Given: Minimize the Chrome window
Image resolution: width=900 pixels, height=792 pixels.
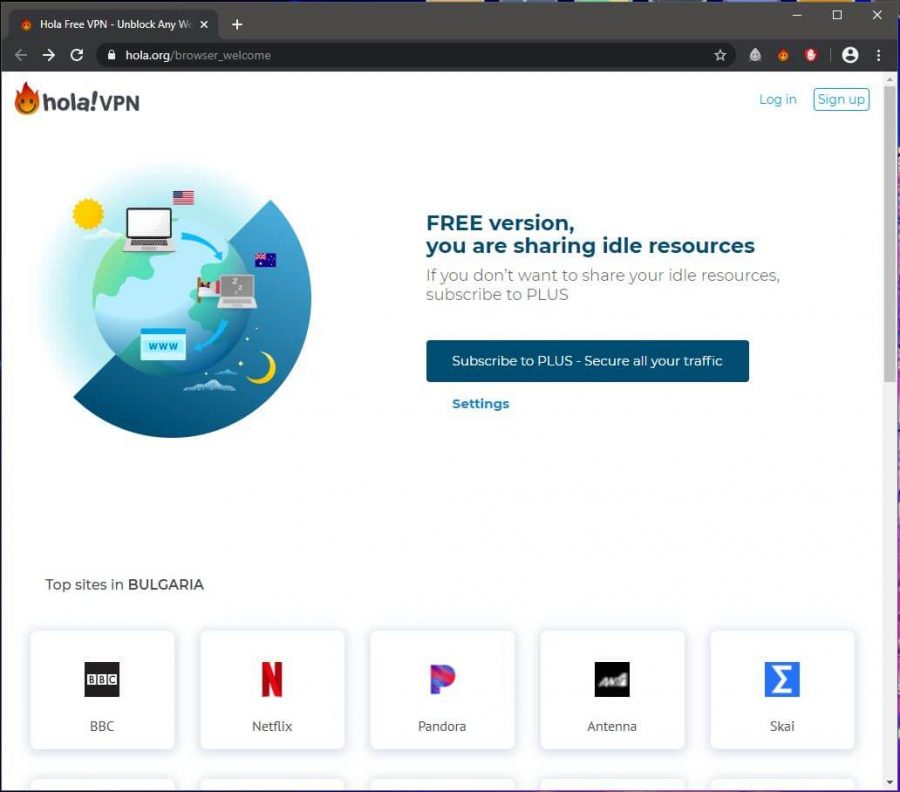Looking at the screenshot, I should 797,15.
